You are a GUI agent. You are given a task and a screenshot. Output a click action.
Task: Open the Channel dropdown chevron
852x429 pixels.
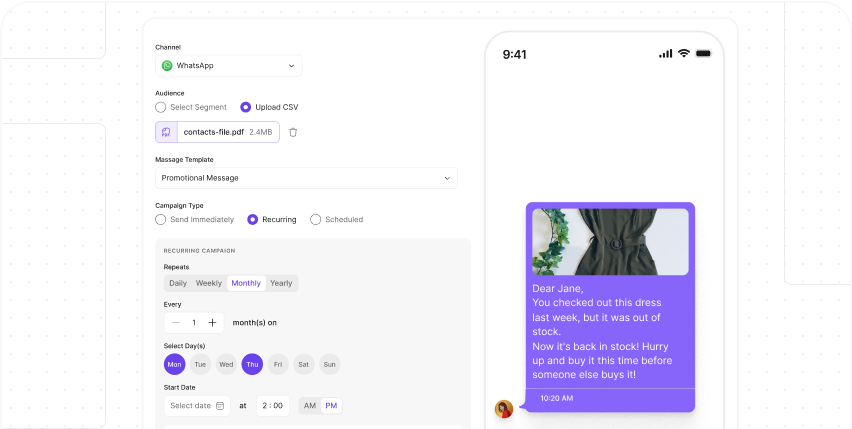(x=291, y=66)
